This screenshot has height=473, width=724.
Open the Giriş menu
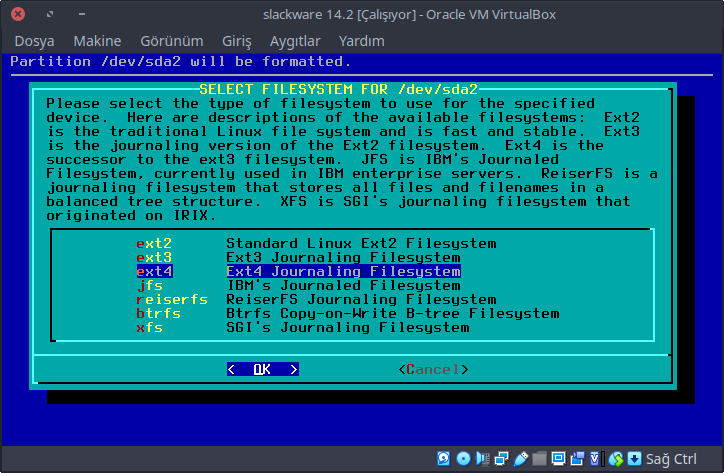[x=237, y=41]
